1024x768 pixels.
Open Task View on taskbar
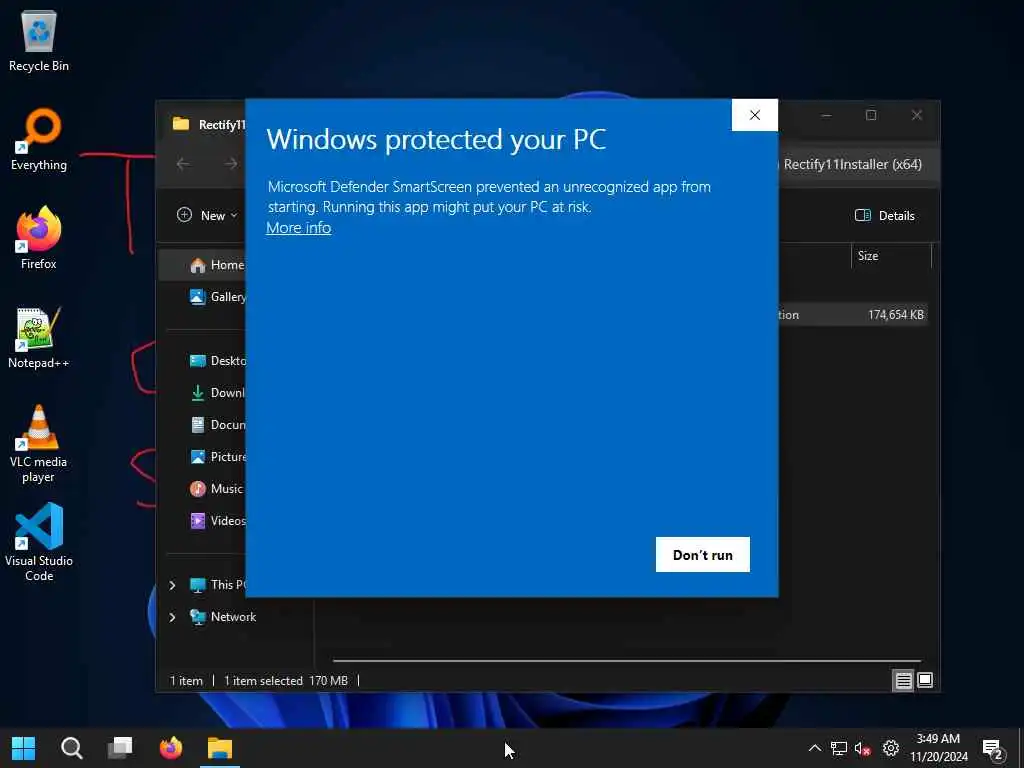pyautogui.click(x=120, y=748)
